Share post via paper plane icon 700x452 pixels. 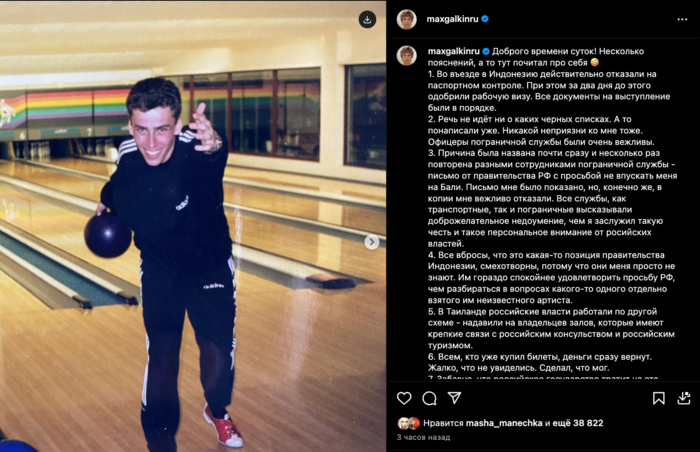[x=454, y=398]
